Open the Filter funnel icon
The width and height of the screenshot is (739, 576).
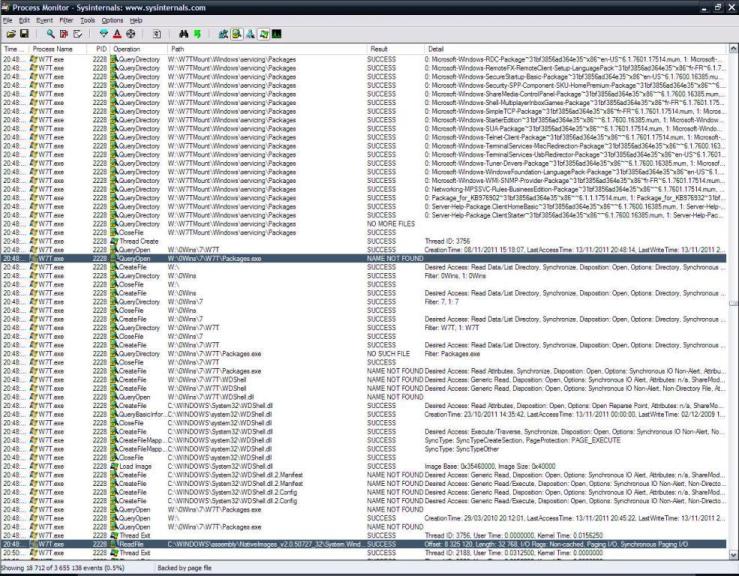pyautogui.click(x=104, y=34)
